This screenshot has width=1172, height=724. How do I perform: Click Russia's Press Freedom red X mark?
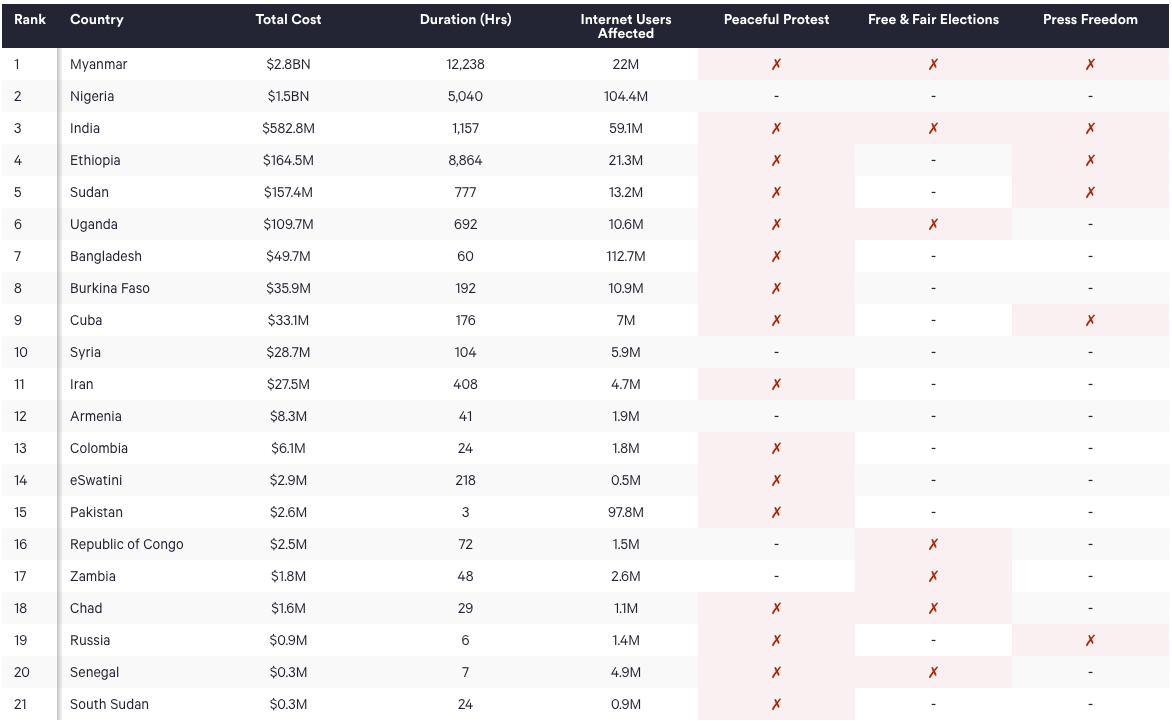[x=1090, y=640]
